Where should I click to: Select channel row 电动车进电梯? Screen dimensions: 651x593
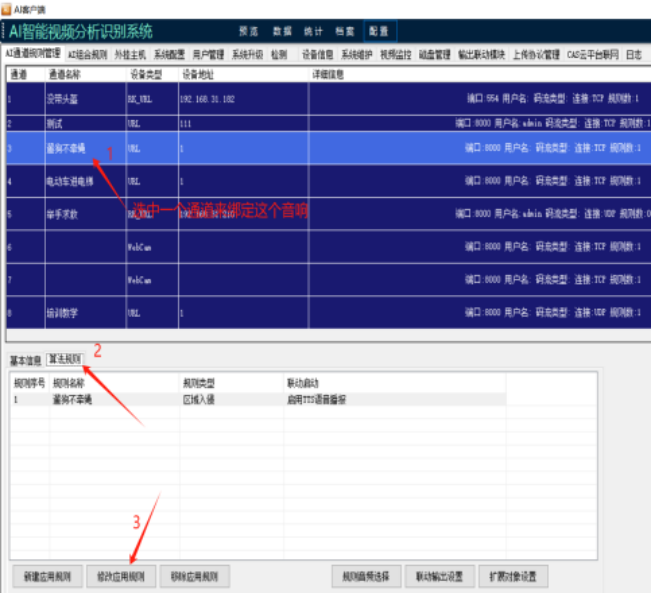pos(328,181)
